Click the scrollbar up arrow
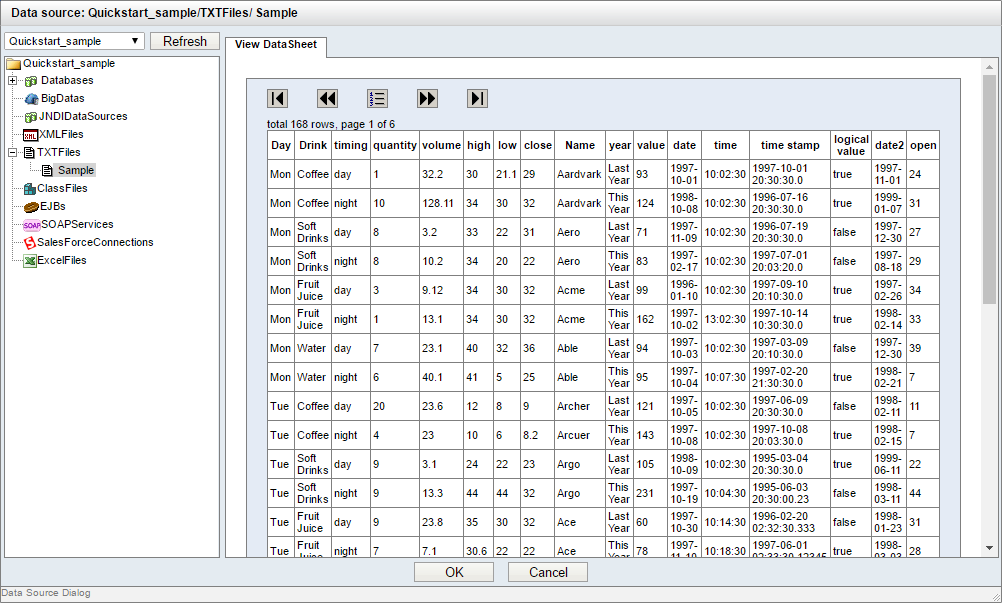Viewport: 1002px width, 603px height. click(x=989, y=67)
